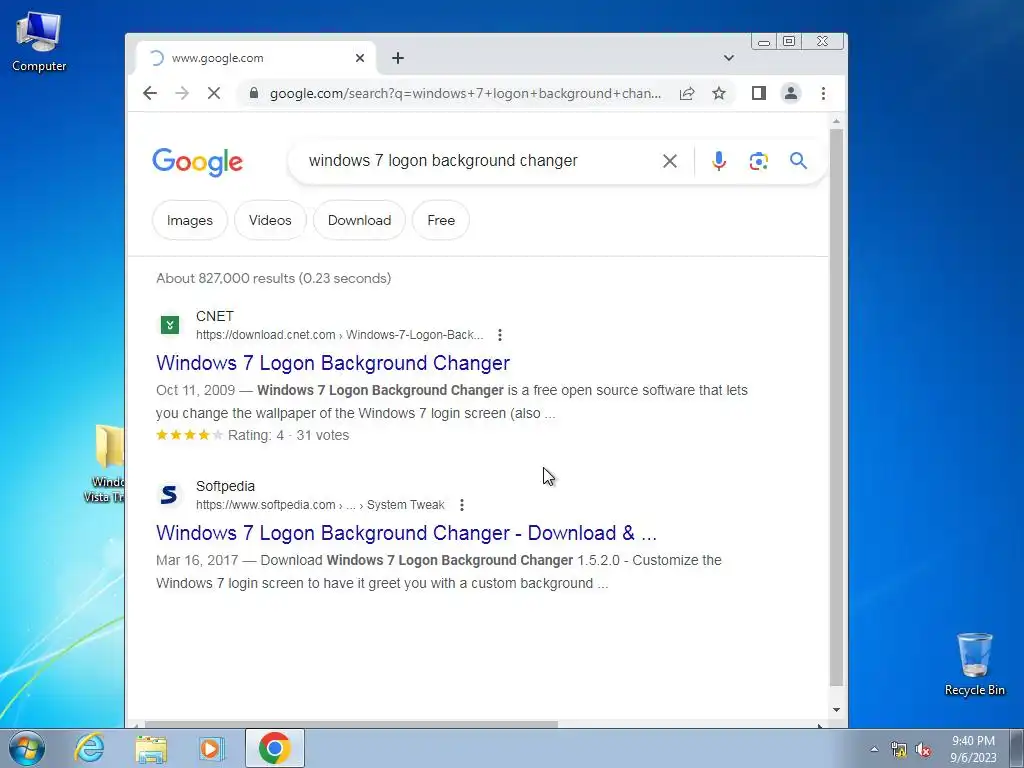
Task: Open the clock showing 9:40 PM
Action: point(973,749)
